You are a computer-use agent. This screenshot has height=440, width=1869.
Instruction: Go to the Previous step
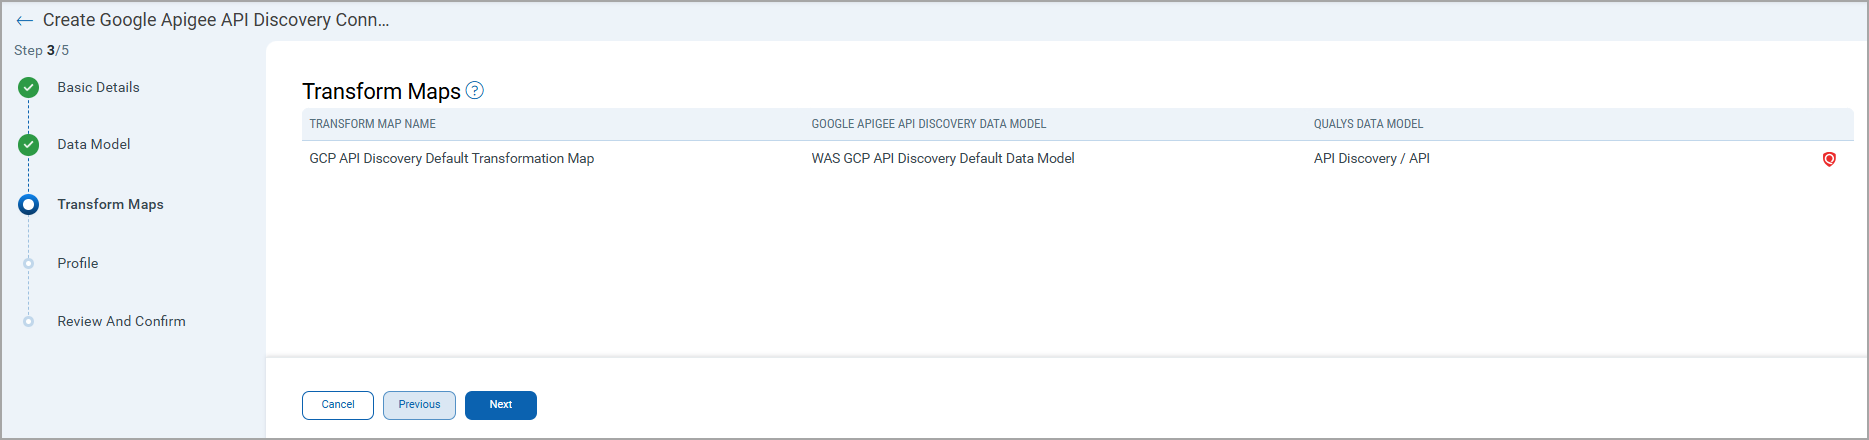pos(419,405)
